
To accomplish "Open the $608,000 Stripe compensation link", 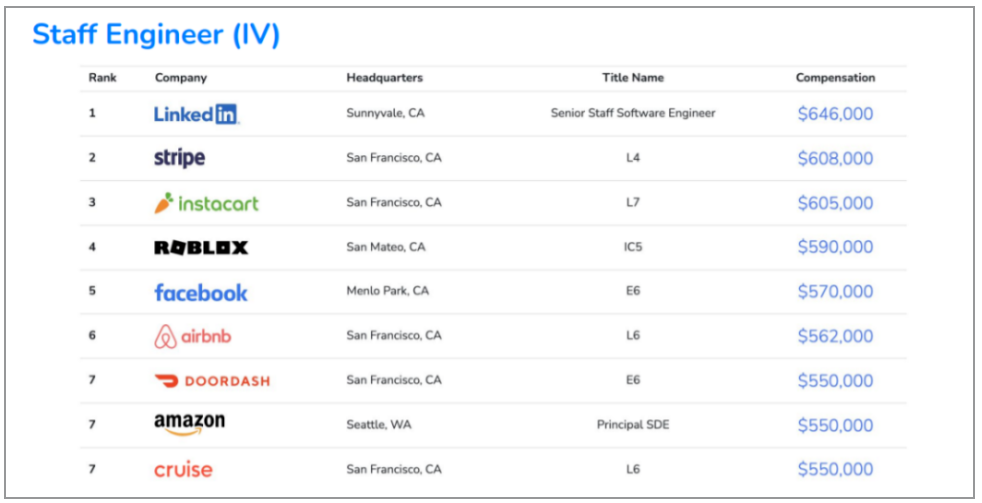I will [835, 158].
